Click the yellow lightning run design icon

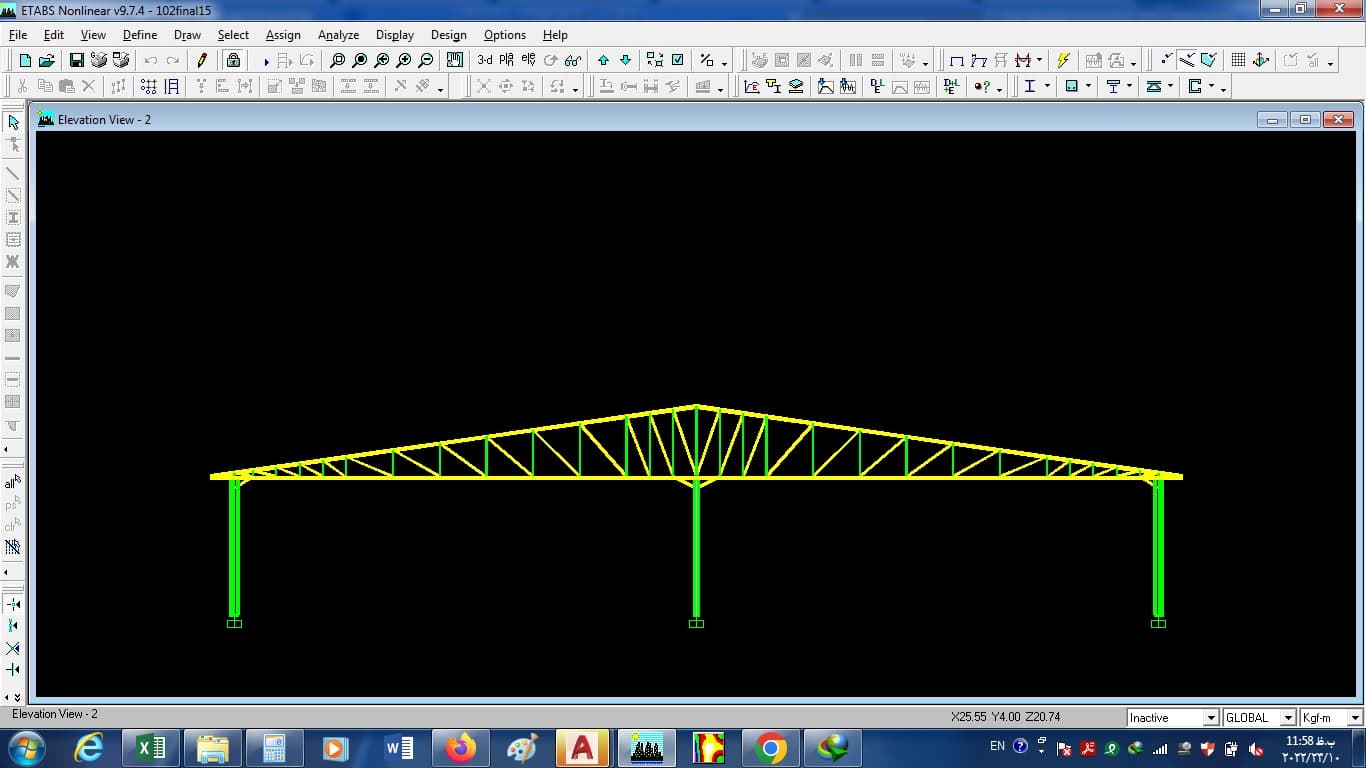1063,60
